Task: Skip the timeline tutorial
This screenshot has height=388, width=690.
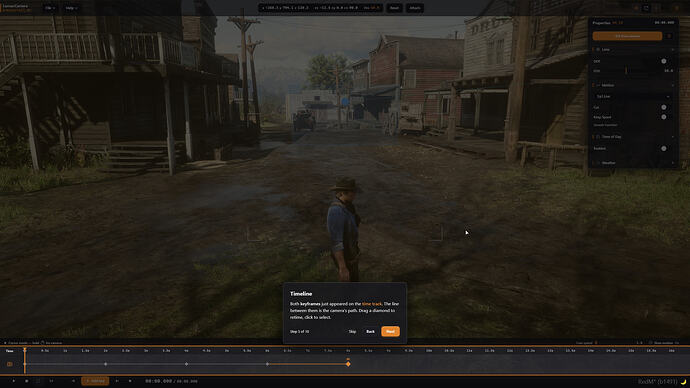Action: (352, 331)
